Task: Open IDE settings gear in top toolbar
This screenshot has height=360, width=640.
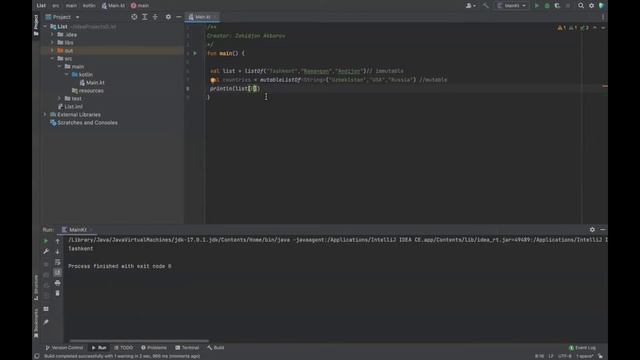Action: pos(591,6)
